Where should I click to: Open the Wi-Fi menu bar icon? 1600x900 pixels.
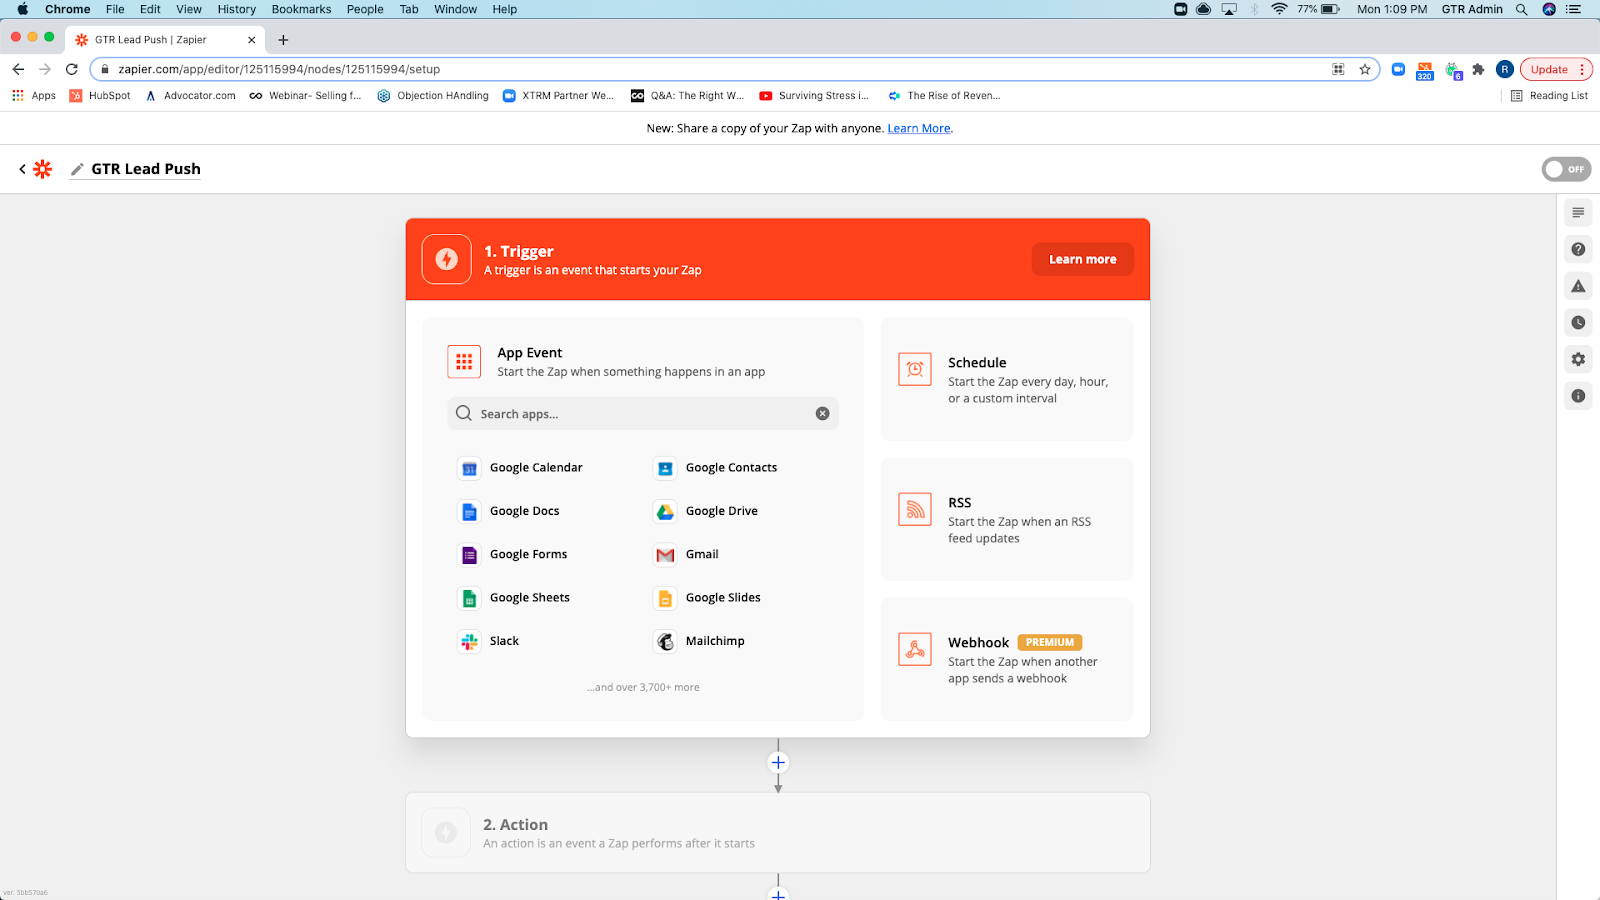[x=1279, y=9]
